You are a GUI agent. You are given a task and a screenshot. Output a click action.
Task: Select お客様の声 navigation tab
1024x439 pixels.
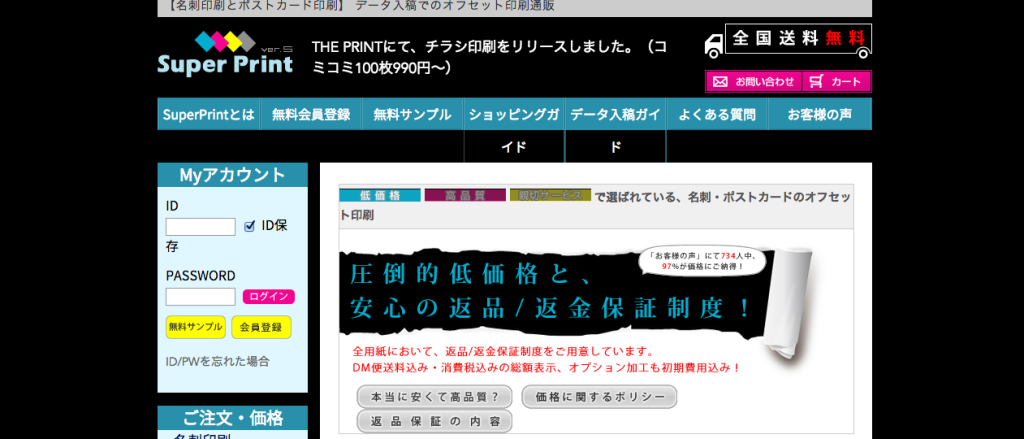coord(819,114)
